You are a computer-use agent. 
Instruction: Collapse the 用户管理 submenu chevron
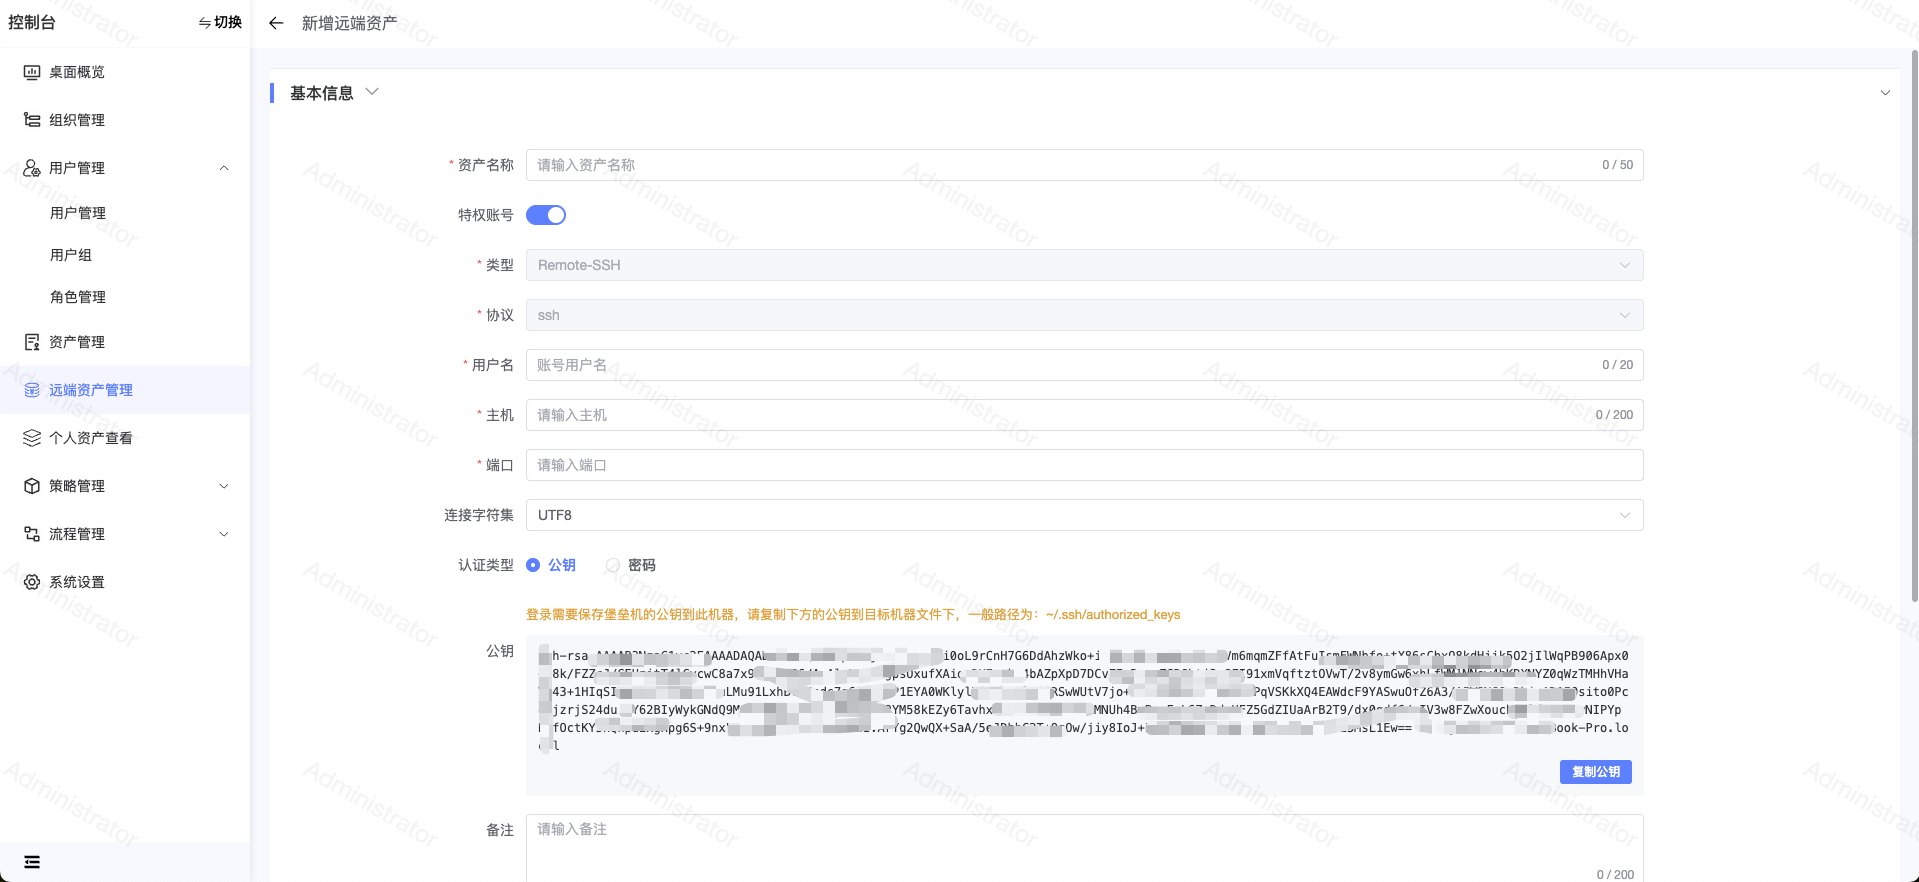point(224,168)
